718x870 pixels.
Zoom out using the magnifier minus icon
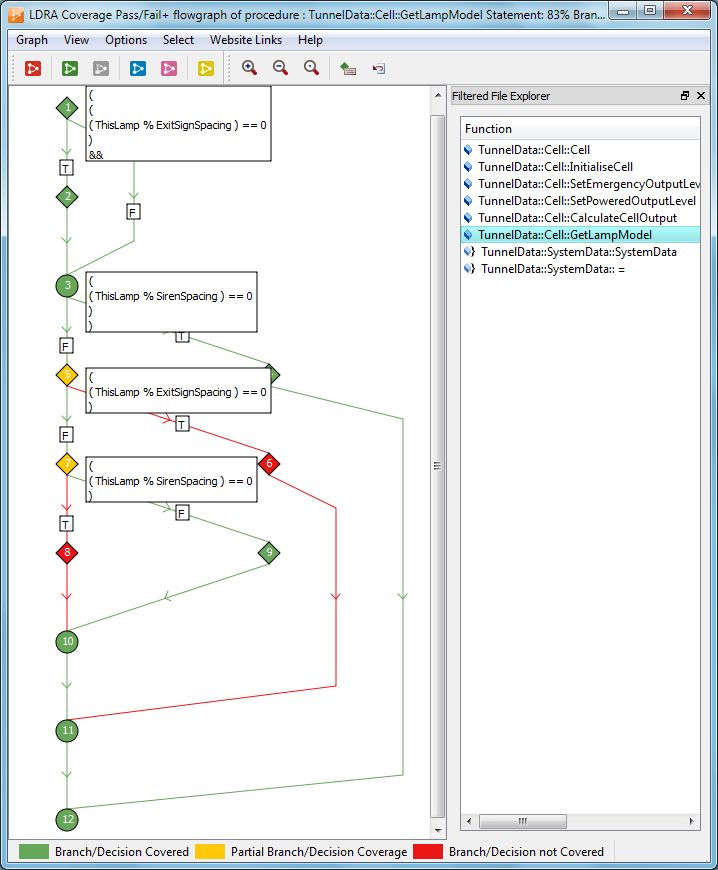280,68
